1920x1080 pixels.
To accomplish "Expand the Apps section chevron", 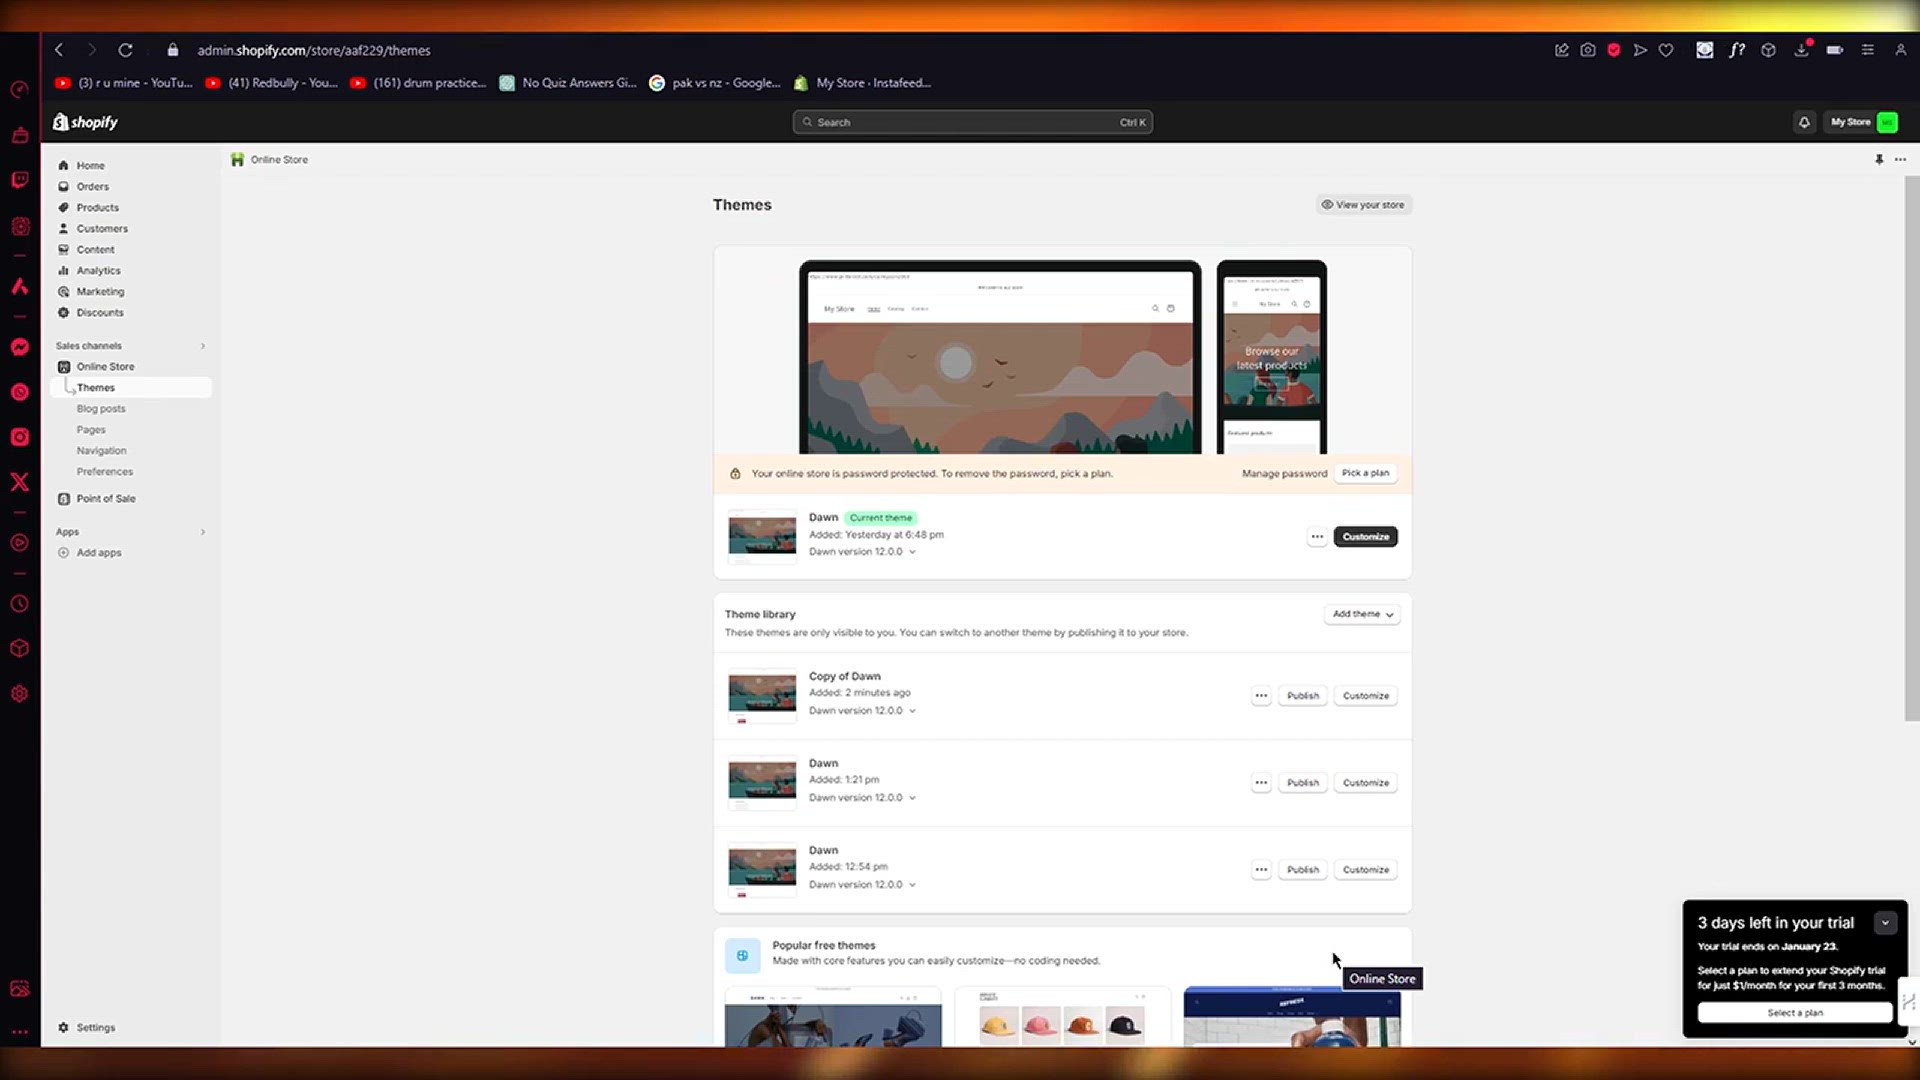I will click(x=203, y=532).
